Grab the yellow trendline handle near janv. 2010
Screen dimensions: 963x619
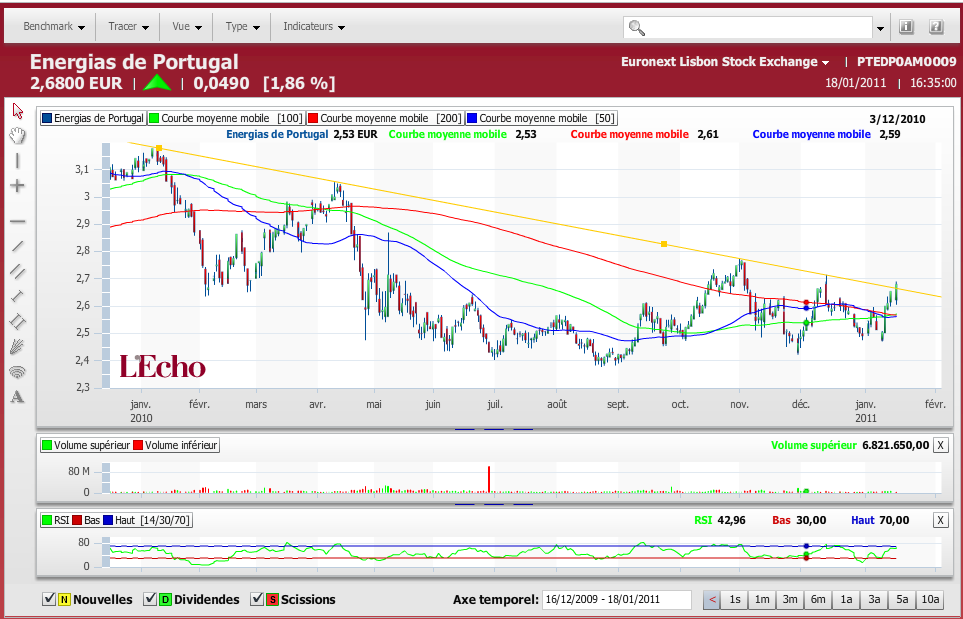coord(159,148)
